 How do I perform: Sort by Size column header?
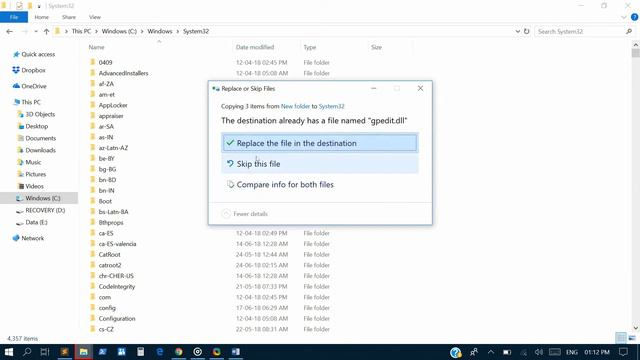tap(376, 47)
